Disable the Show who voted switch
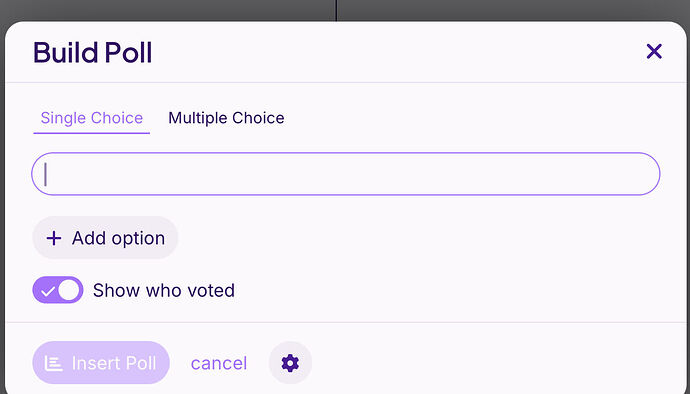Screen dimensions: 690x394 58,290
